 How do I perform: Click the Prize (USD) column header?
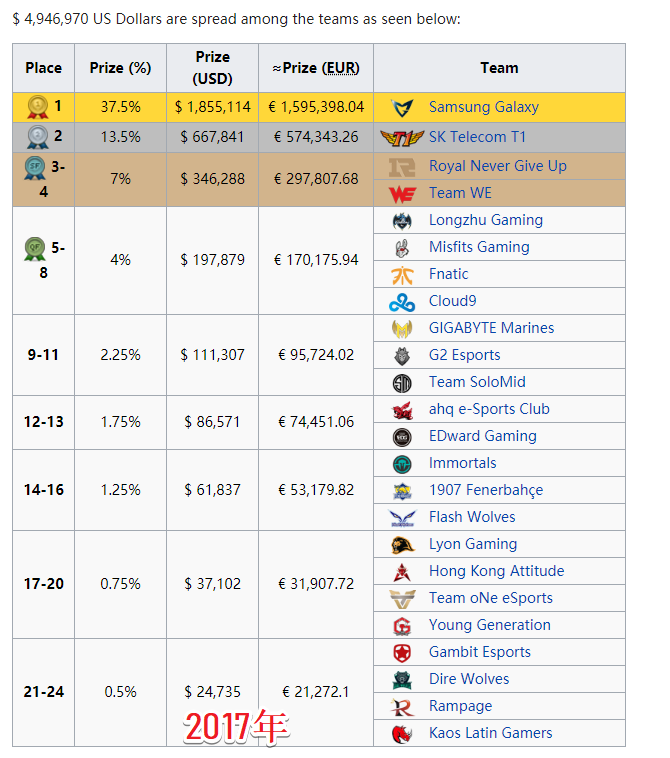[212, 68]
